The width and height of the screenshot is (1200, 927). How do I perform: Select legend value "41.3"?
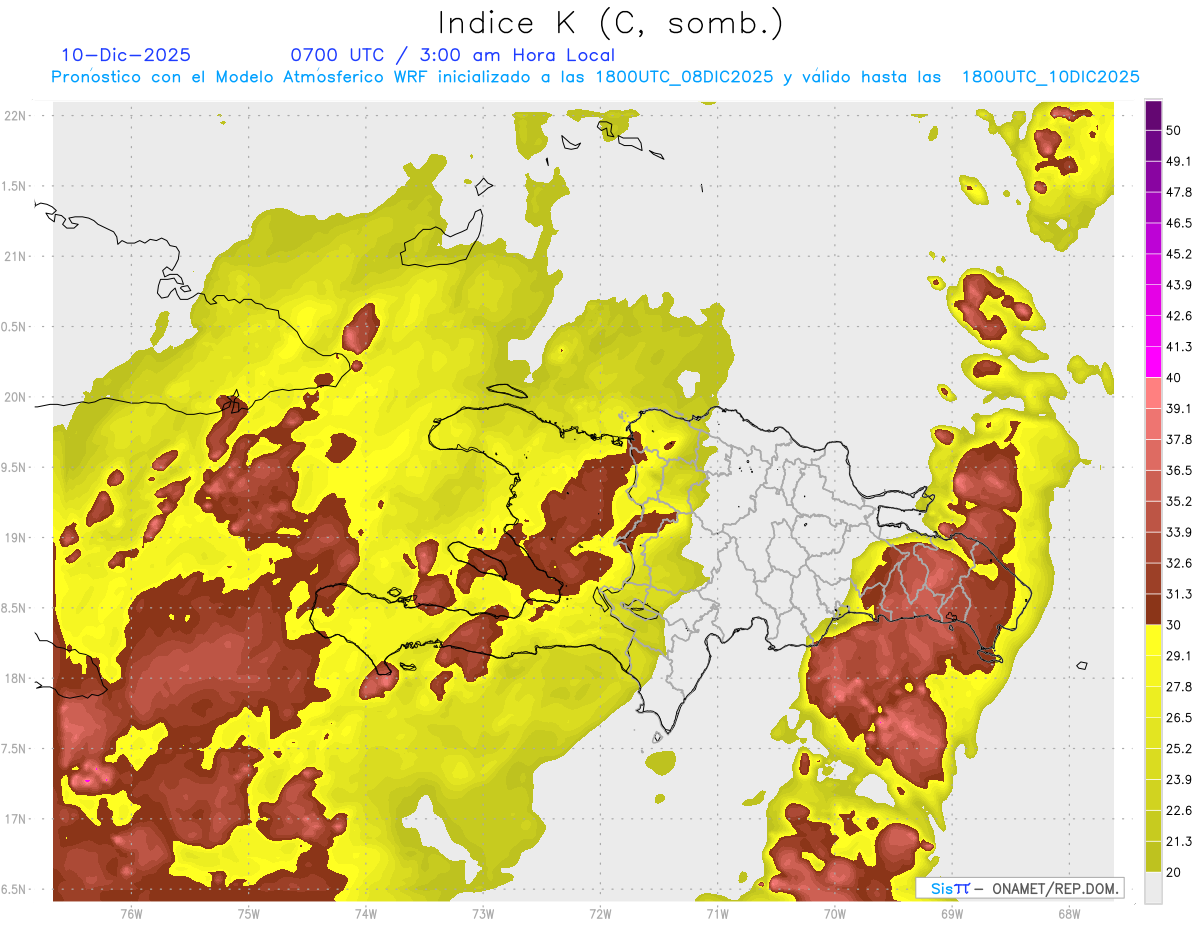[x=1179, y=347]
